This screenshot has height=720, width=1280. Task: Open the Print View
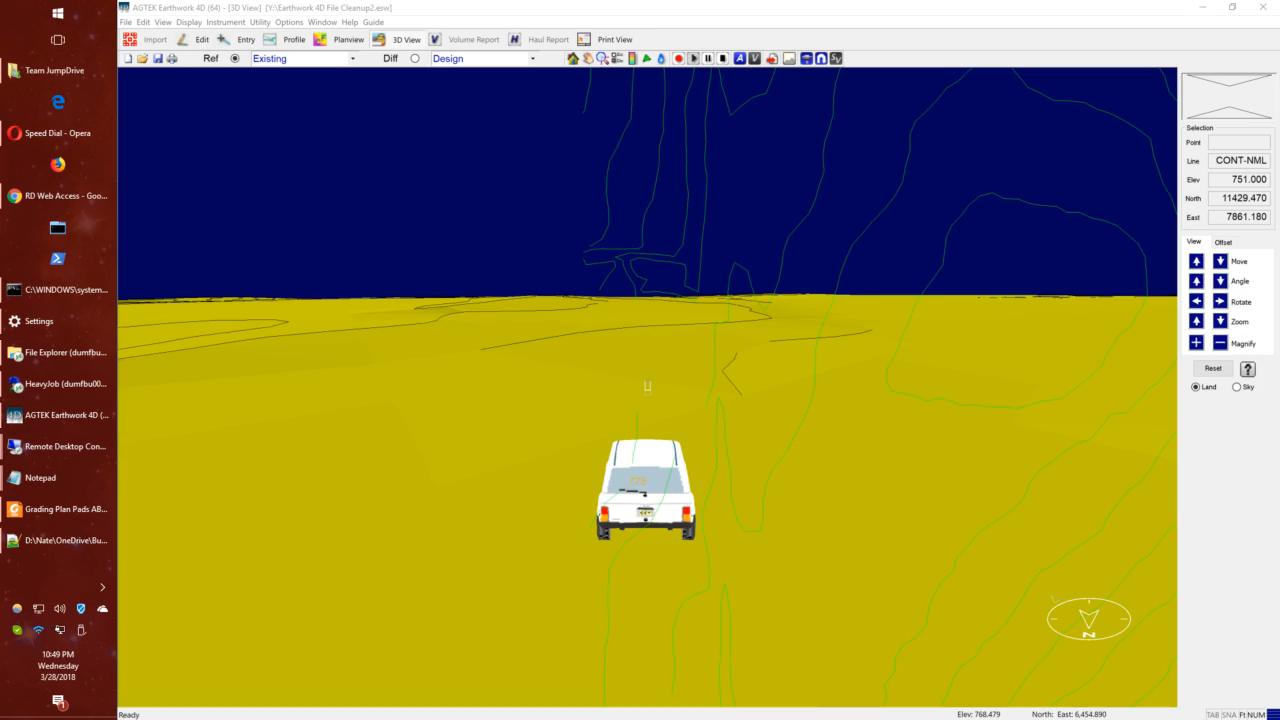605,40
